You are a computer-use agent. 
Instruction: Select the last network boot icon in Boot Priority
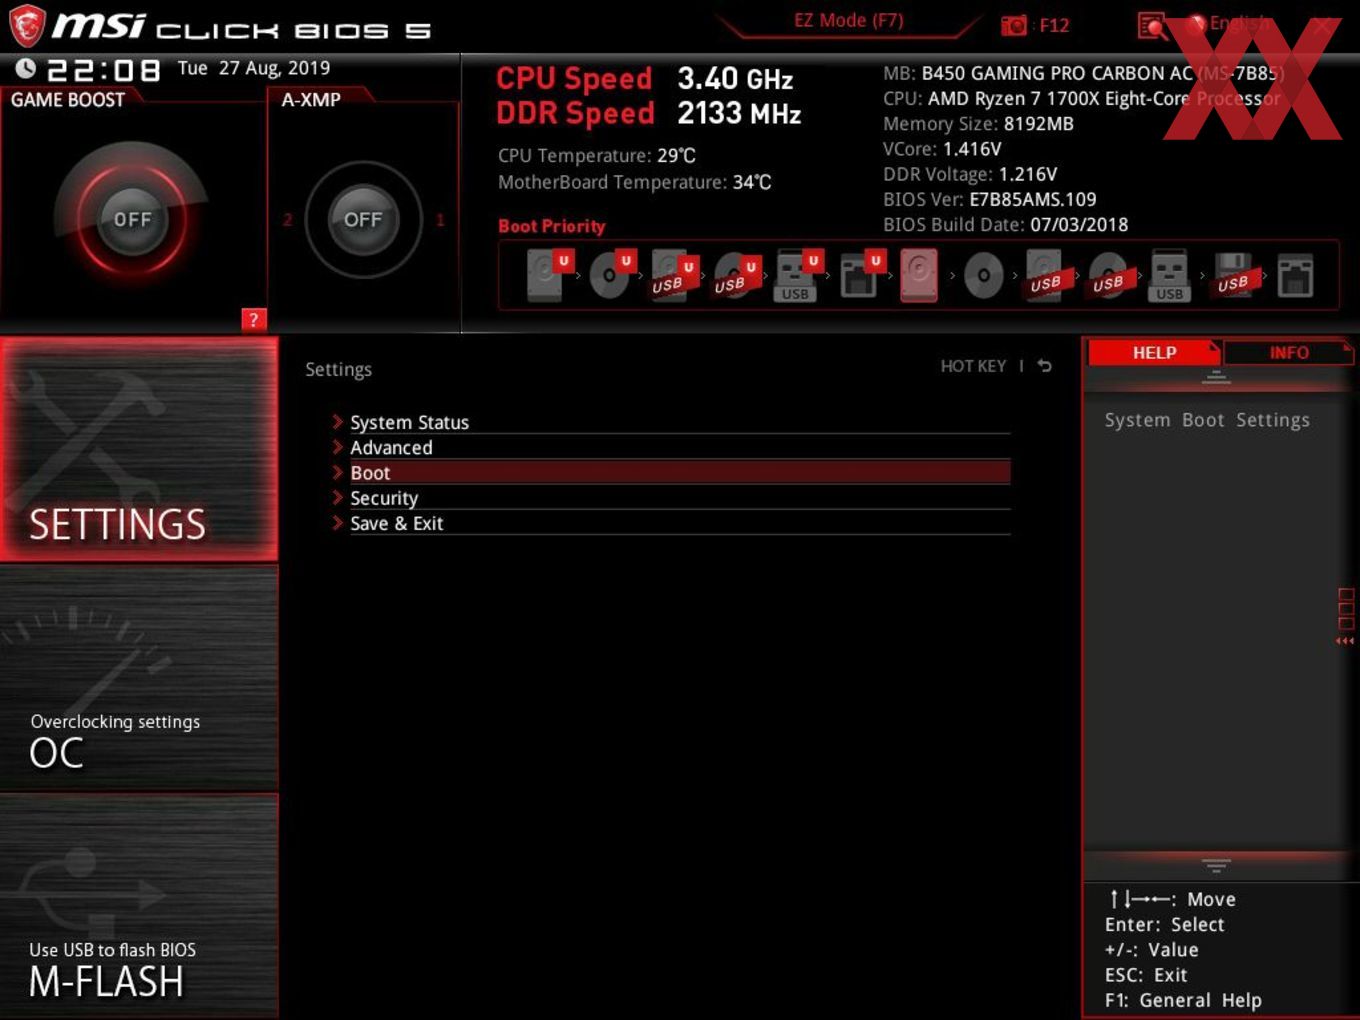click(1295, 275)
